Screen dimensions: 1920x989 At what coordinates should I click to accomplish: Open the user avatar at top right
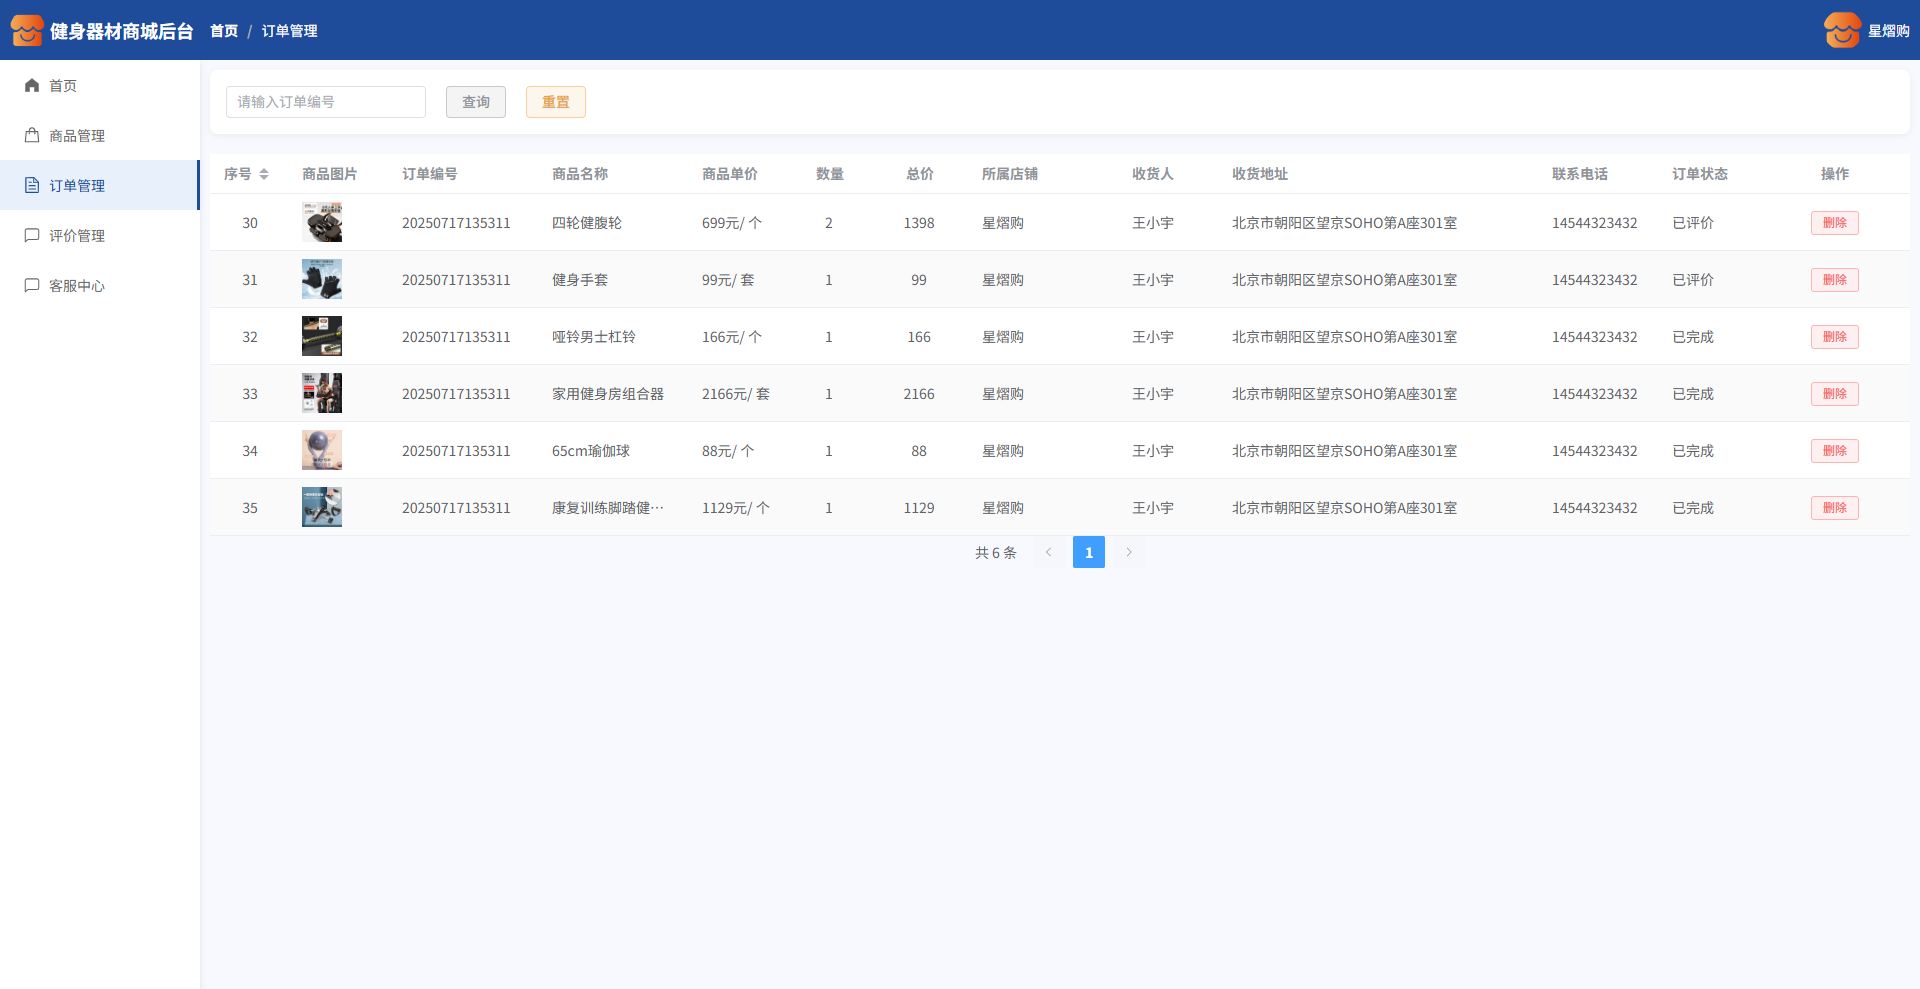[x=1842, y=31]
